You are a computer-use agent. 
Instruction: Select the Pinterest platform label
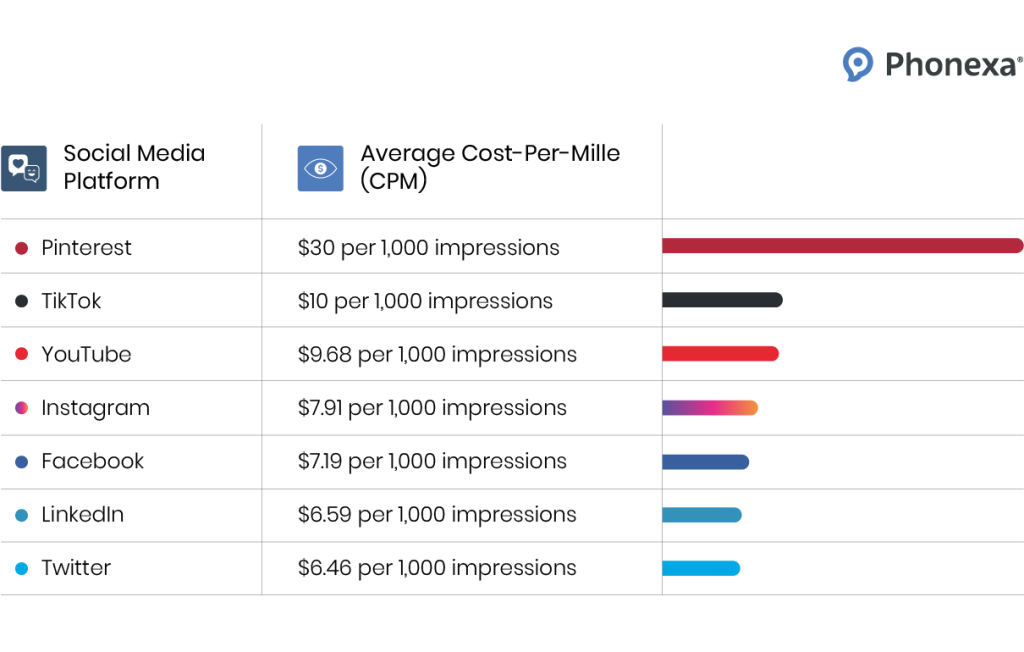86,248
